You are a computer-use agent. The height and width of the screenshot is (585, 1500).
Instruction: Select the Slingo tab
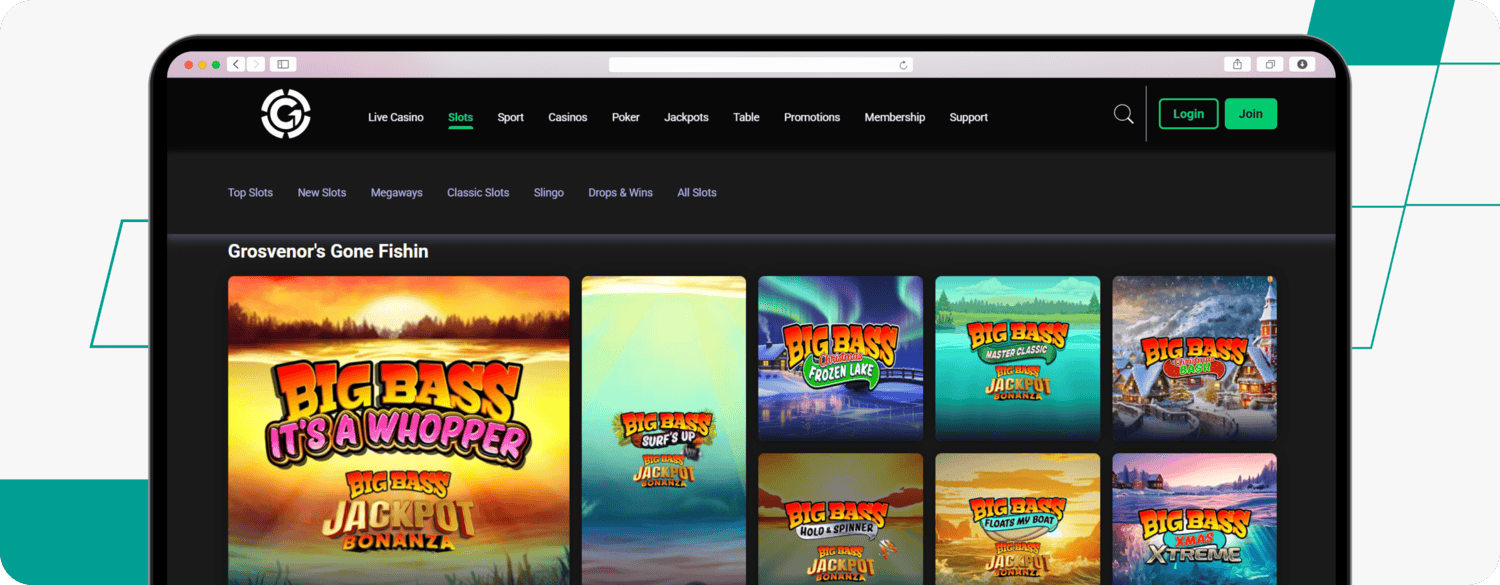pos(549,192)
